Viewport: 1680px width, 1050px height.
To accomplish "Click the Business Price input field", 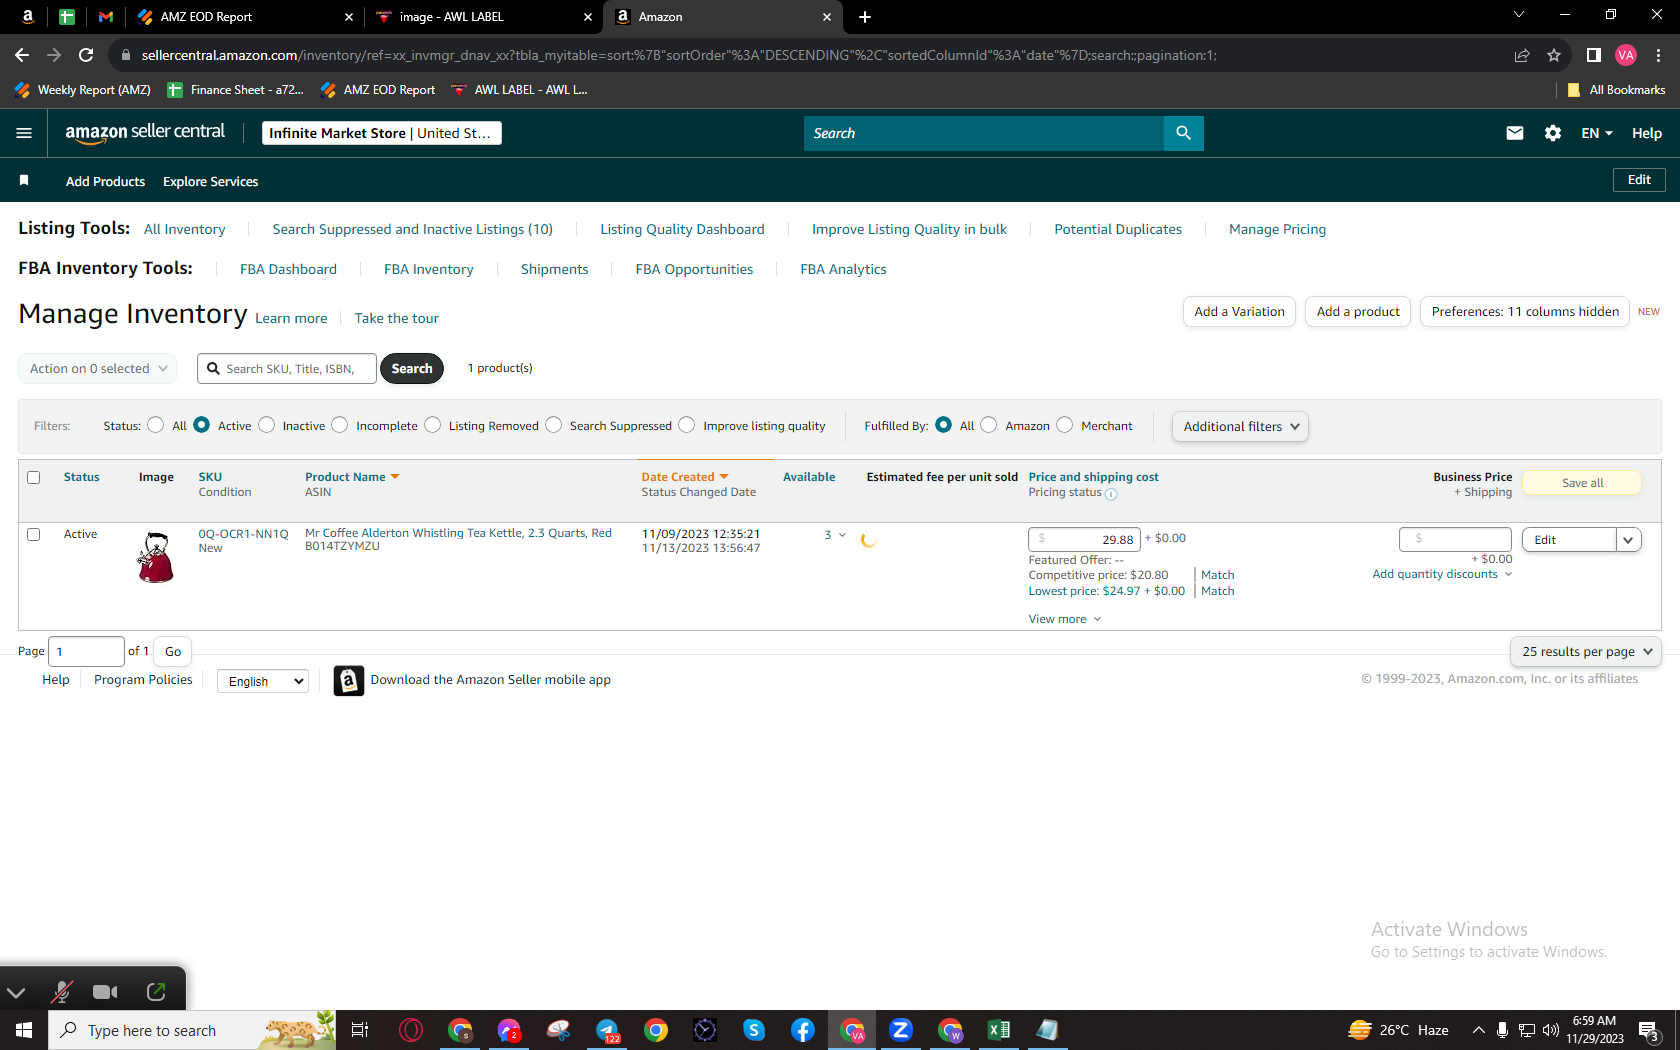I will point(1455,539).
